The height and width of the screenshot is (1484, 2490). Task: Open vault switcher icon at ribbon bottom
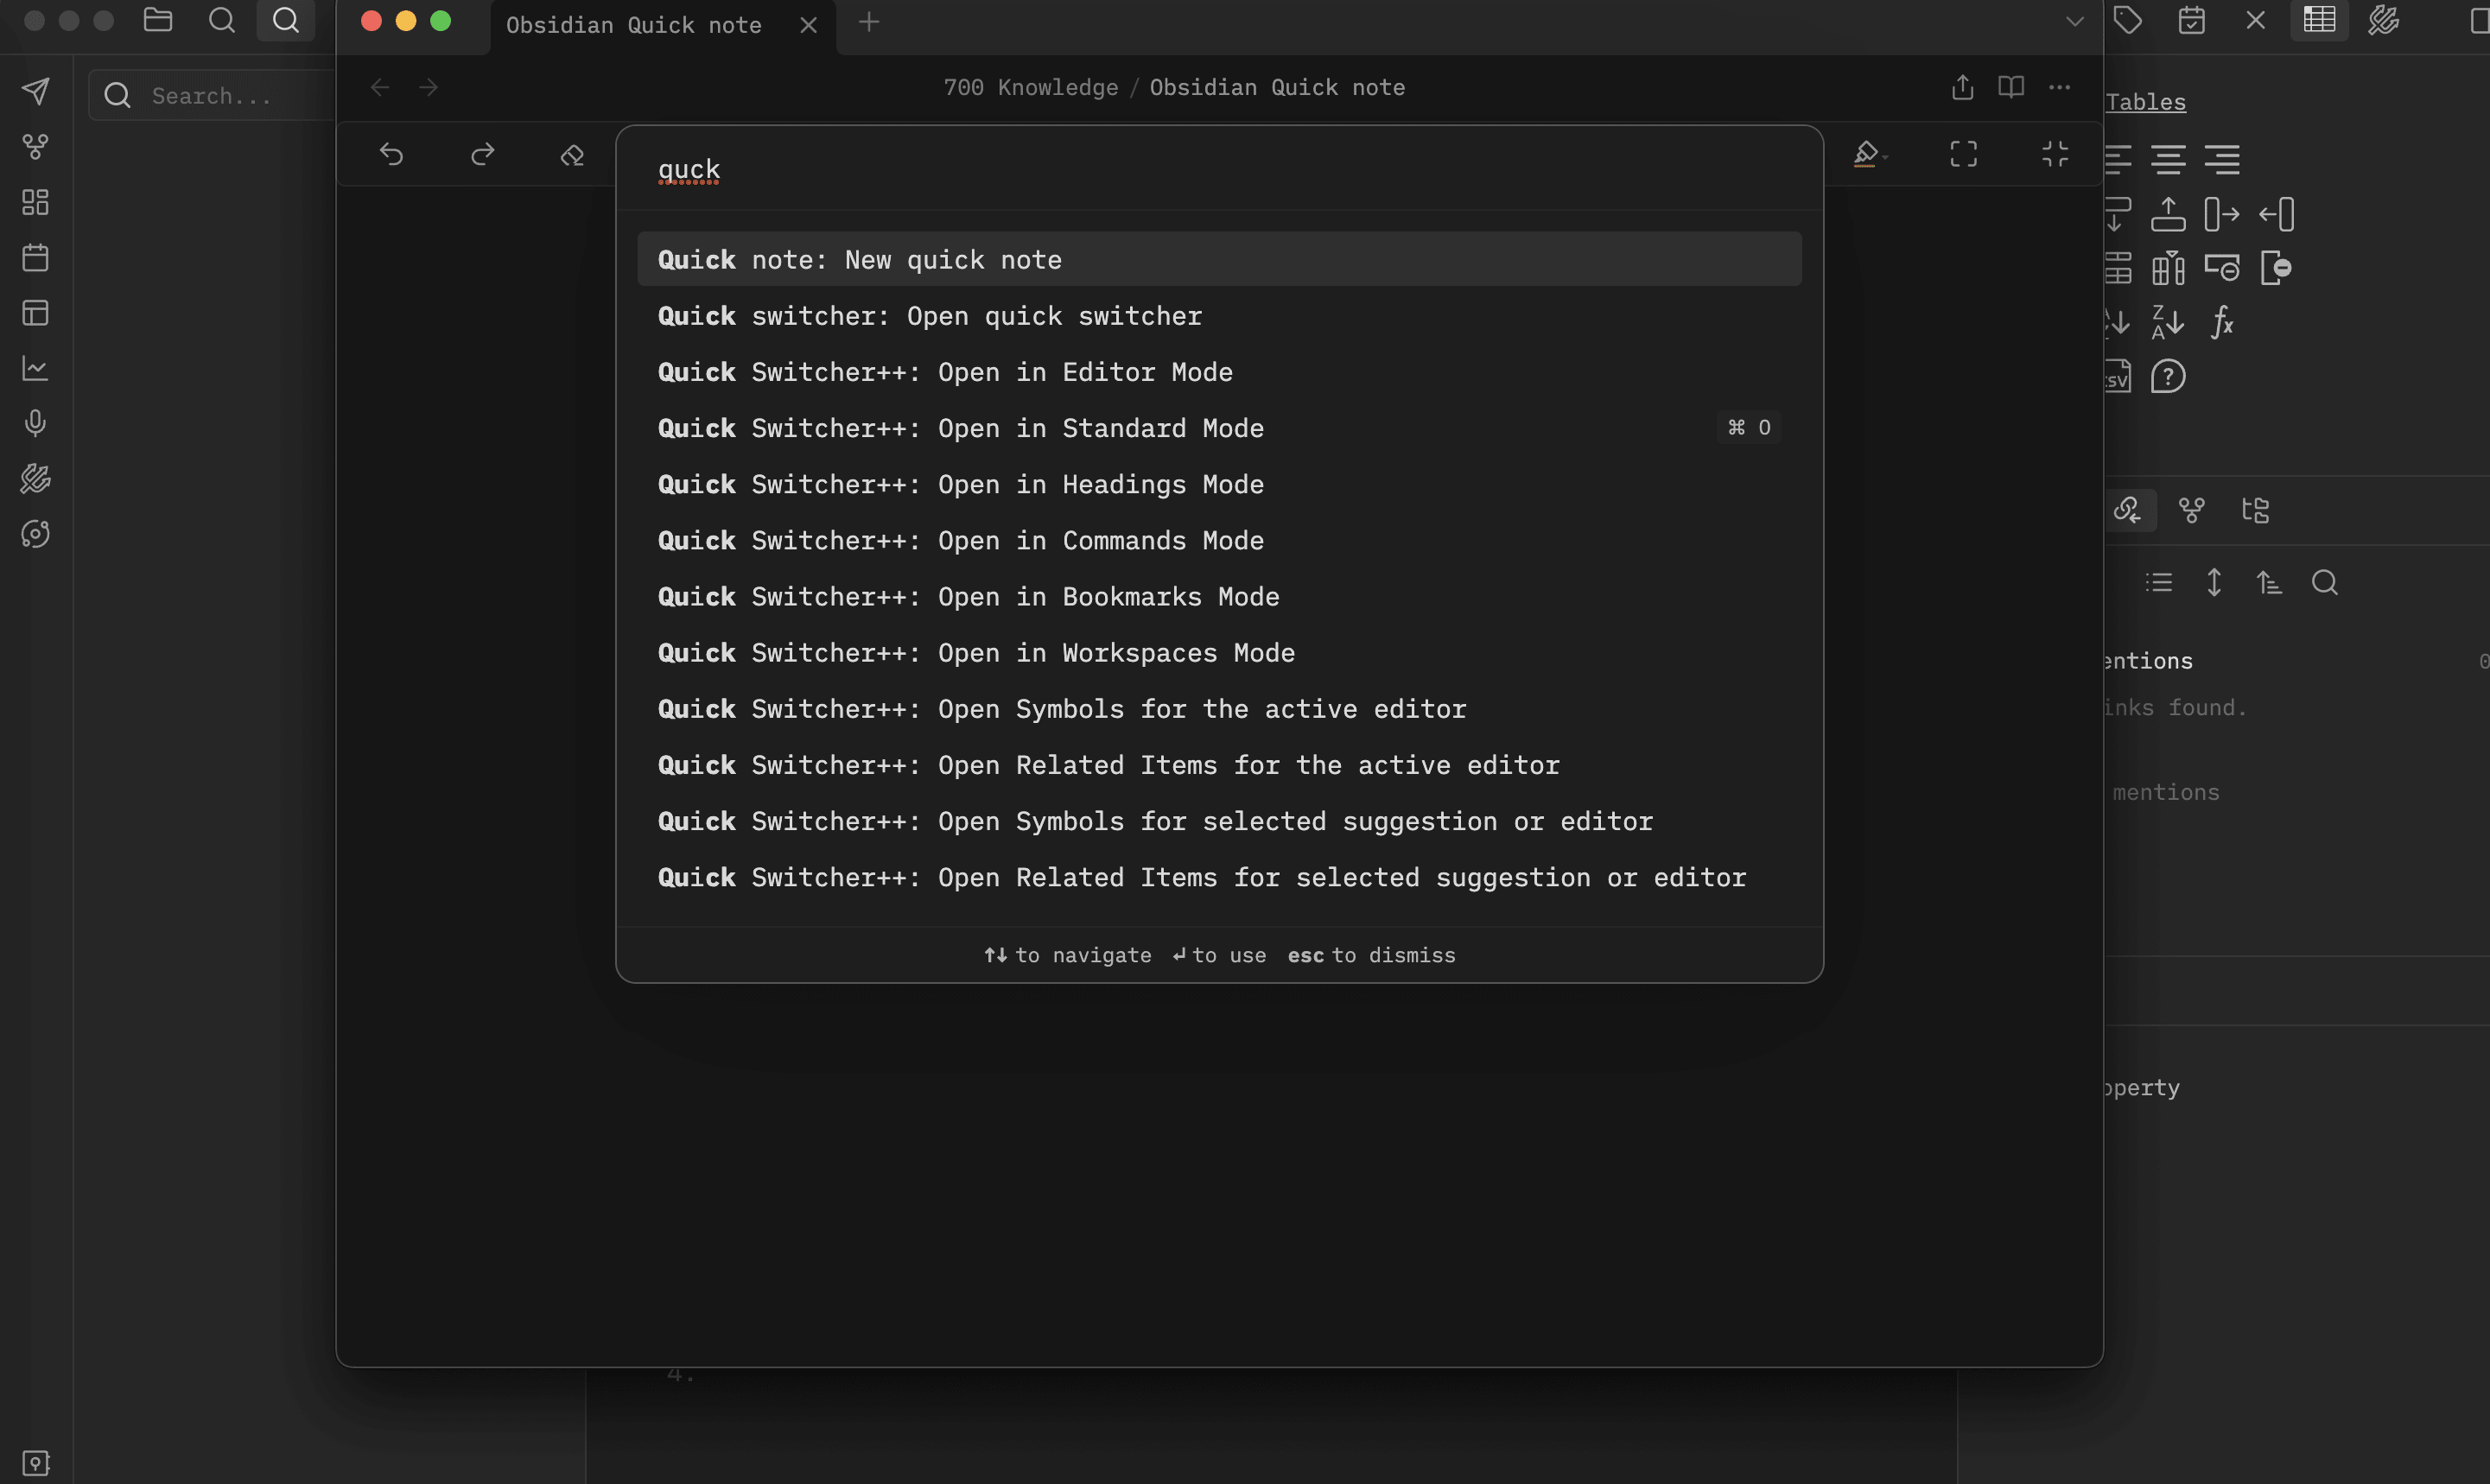tap(36, 1463)
